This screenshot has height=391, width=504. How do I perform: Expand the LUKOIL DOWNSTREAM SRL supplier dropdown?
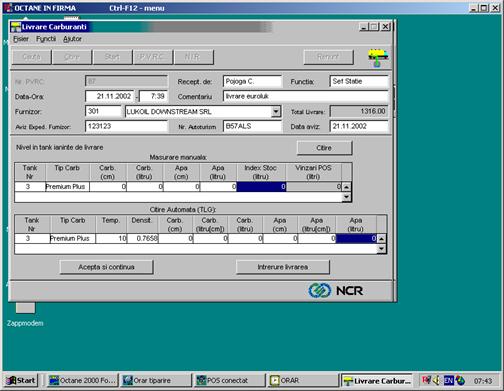click(276, 112)
